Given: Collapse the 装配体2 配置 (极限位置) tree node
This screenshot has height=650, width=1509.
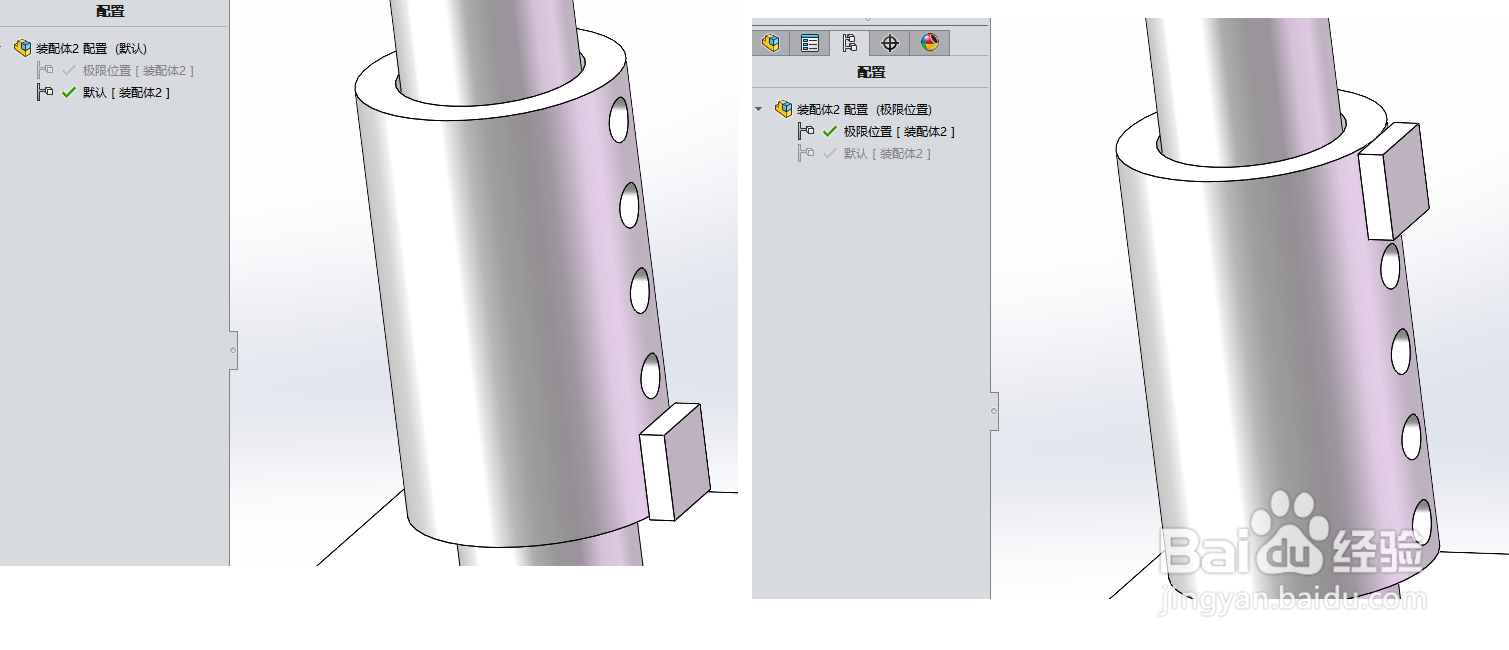Looking at the screenshot, I should (x=759, y=109).
